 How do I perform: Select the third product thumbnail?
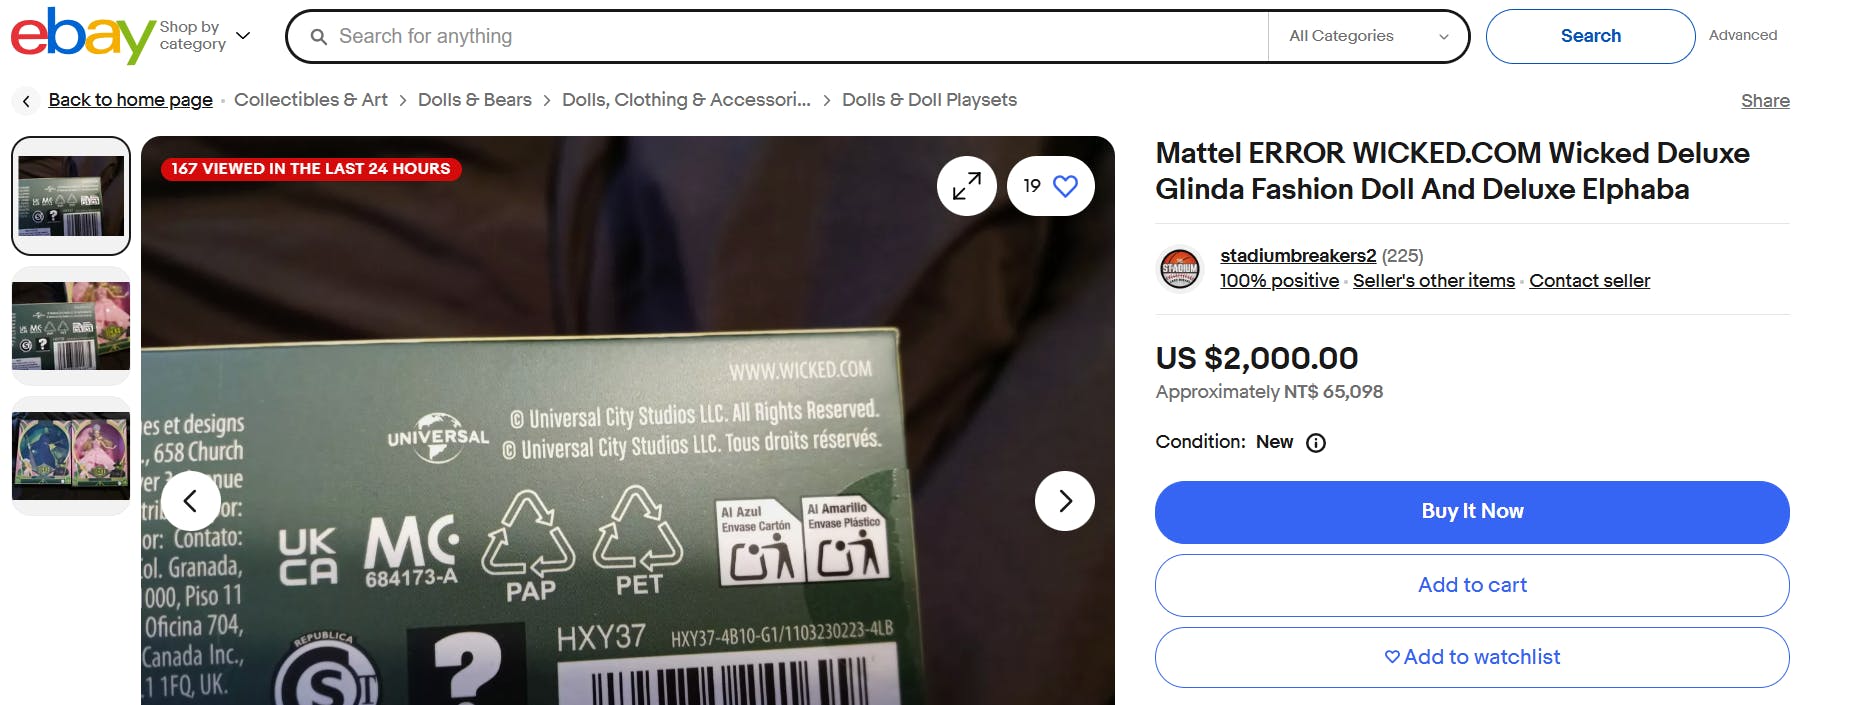point(71,456)
